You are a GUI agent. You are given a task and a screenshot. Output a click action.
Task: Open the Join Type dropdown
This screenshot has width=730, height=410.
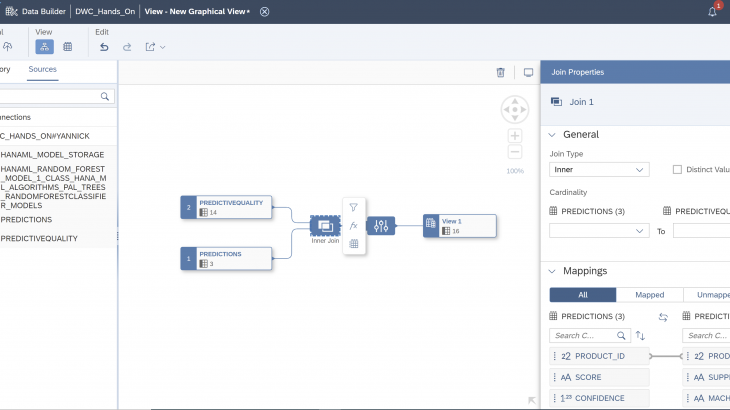click(x=599, y=170)
